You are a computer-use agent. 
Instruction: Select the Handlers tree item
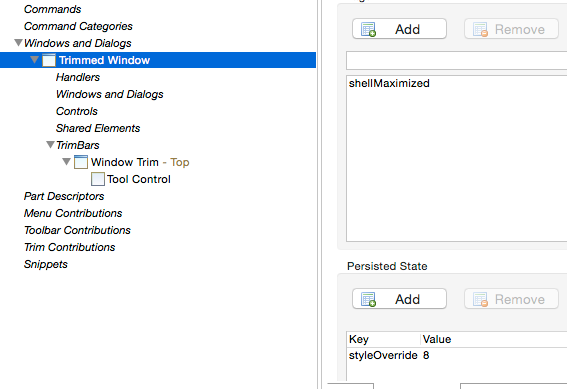pyautogui.click(x=78, y=77)
